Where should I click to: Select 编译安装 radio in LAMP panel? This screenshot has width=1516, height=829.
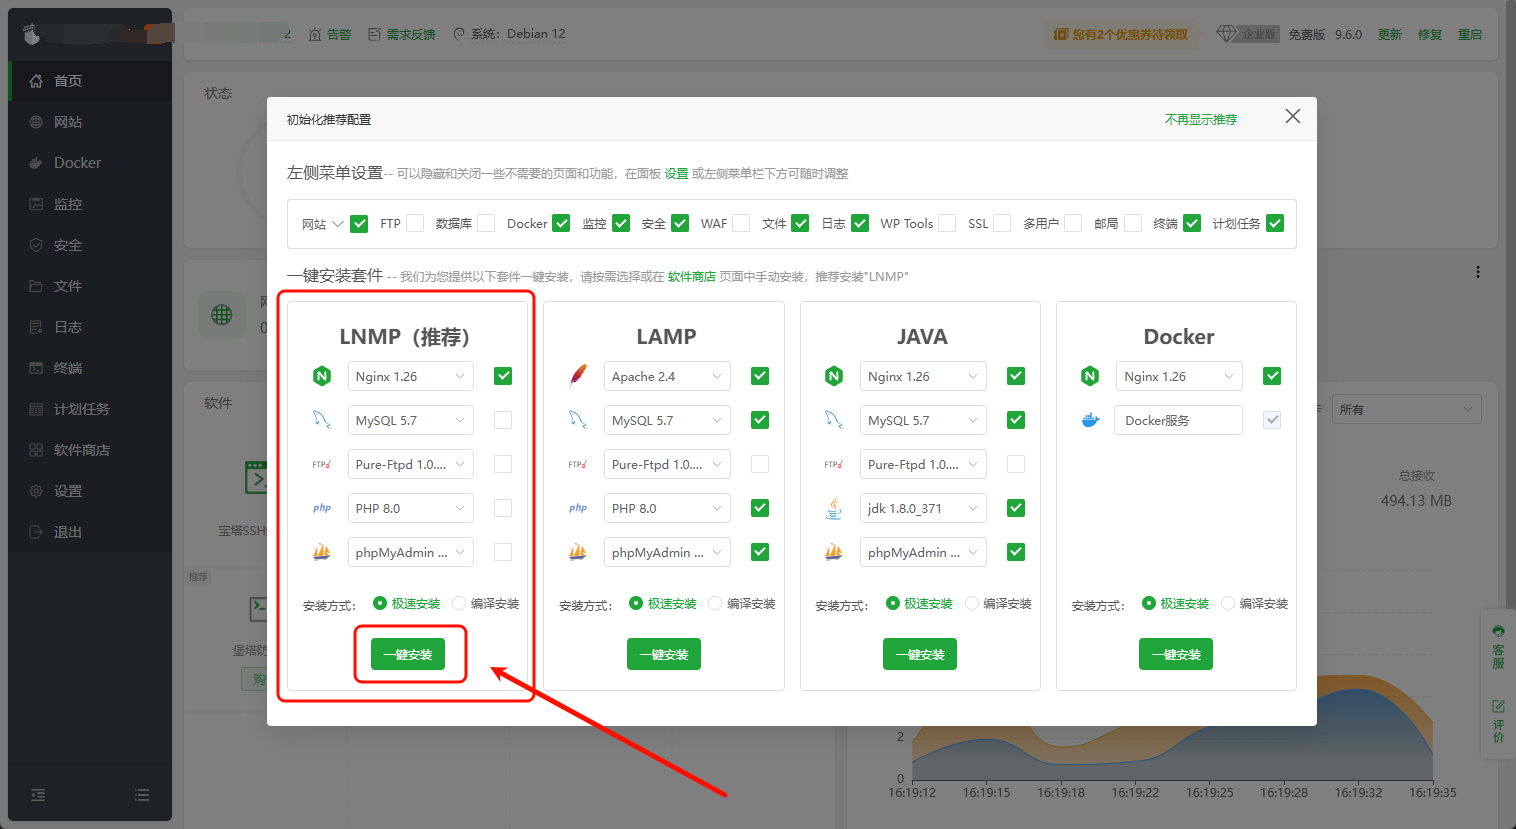pyautogui.click(x=715, y=603)
